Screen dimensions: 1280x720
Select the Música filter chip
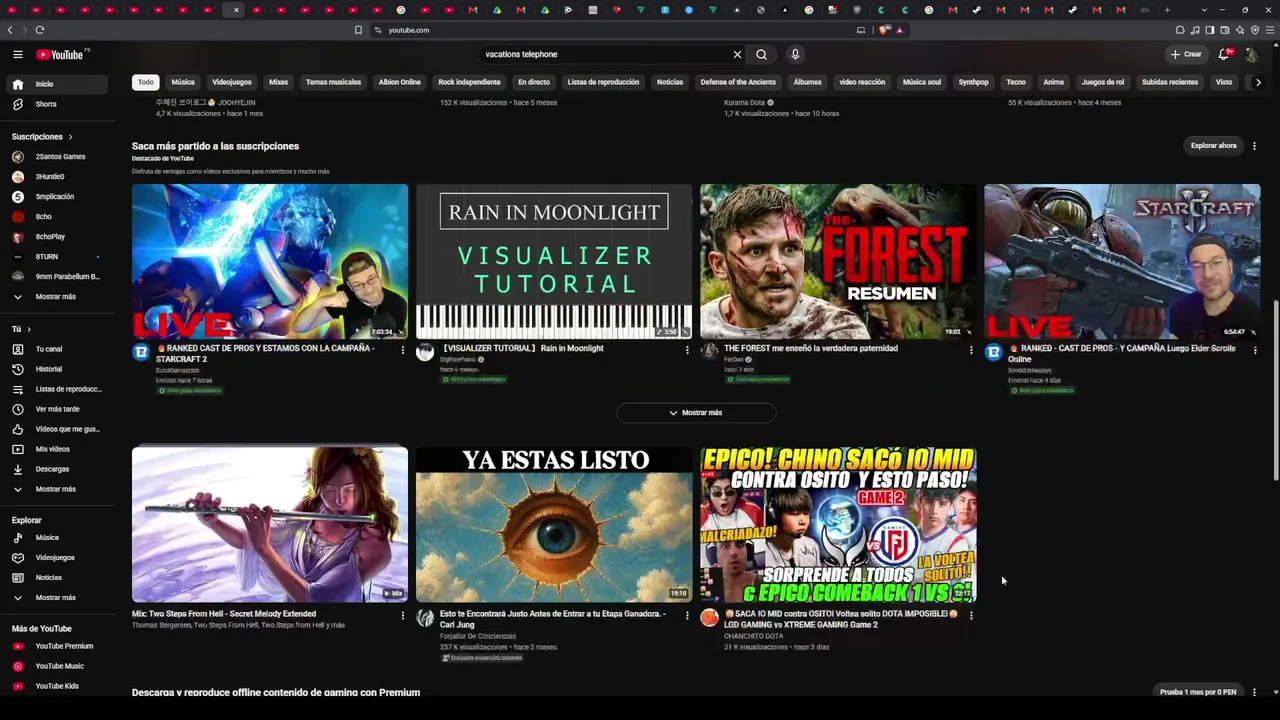pos(183,82)
